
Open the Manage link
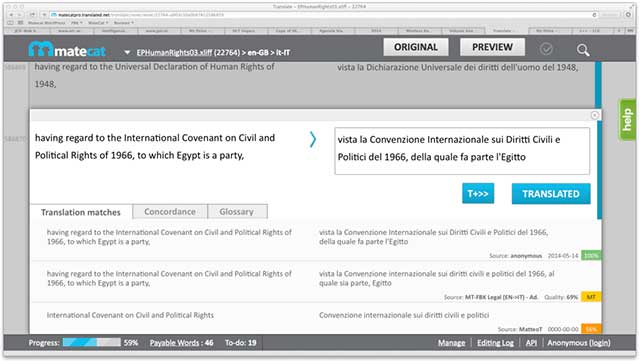(451, 343)
